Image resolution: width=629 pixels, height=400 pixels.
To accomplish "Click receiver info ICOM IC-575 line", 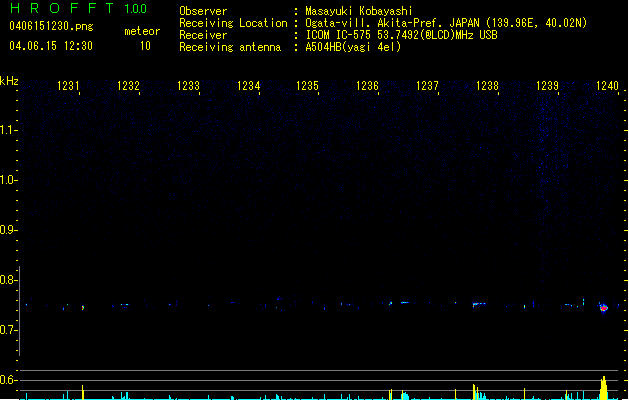I will (x=402, y=35).
